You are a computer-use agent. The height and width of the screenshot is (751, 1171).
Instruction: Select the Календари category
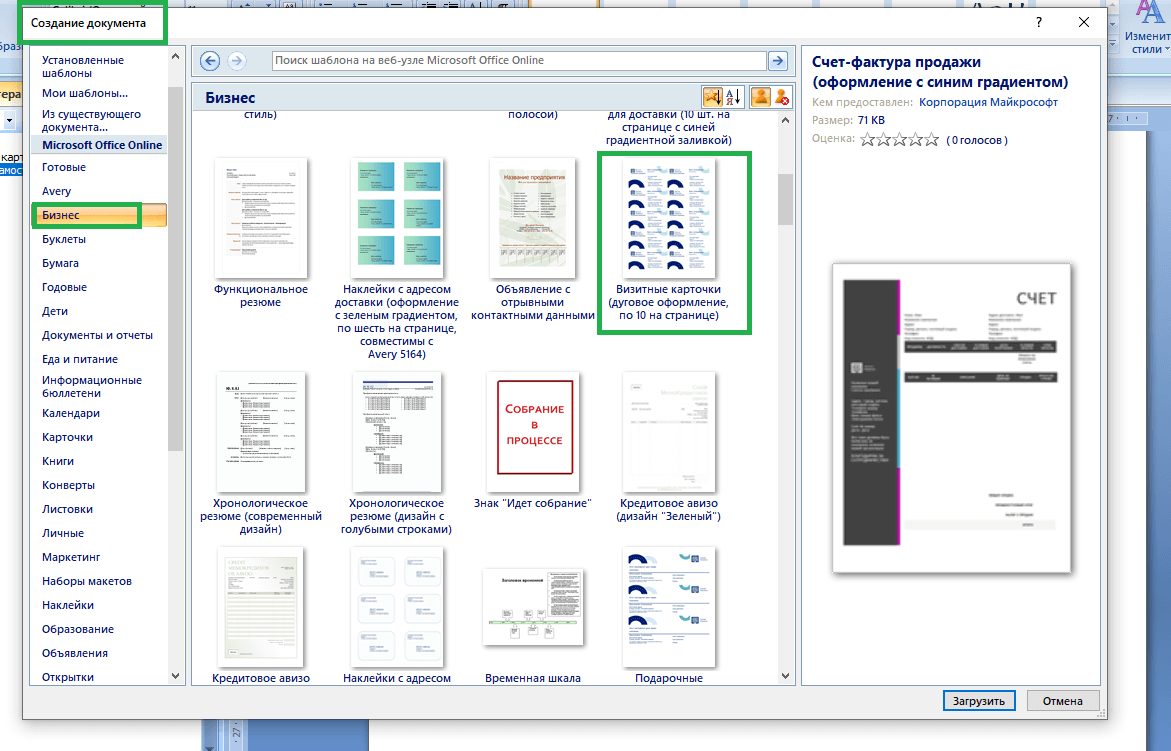[70, 414]
